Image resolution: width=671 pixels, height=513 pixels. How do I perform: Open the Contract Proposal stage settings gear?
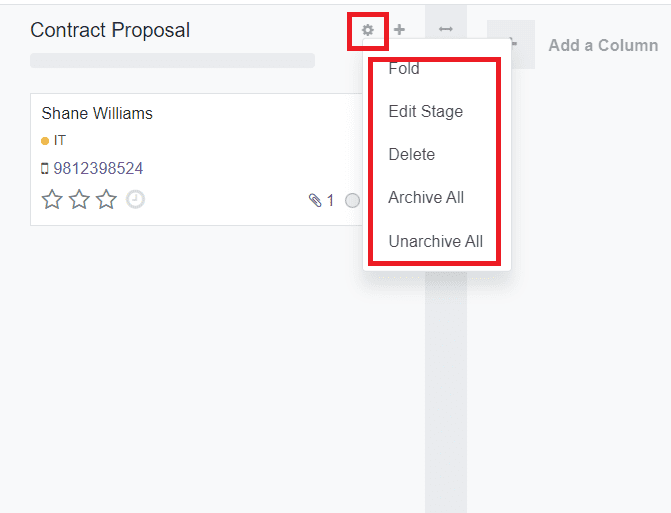pos(368,30)
